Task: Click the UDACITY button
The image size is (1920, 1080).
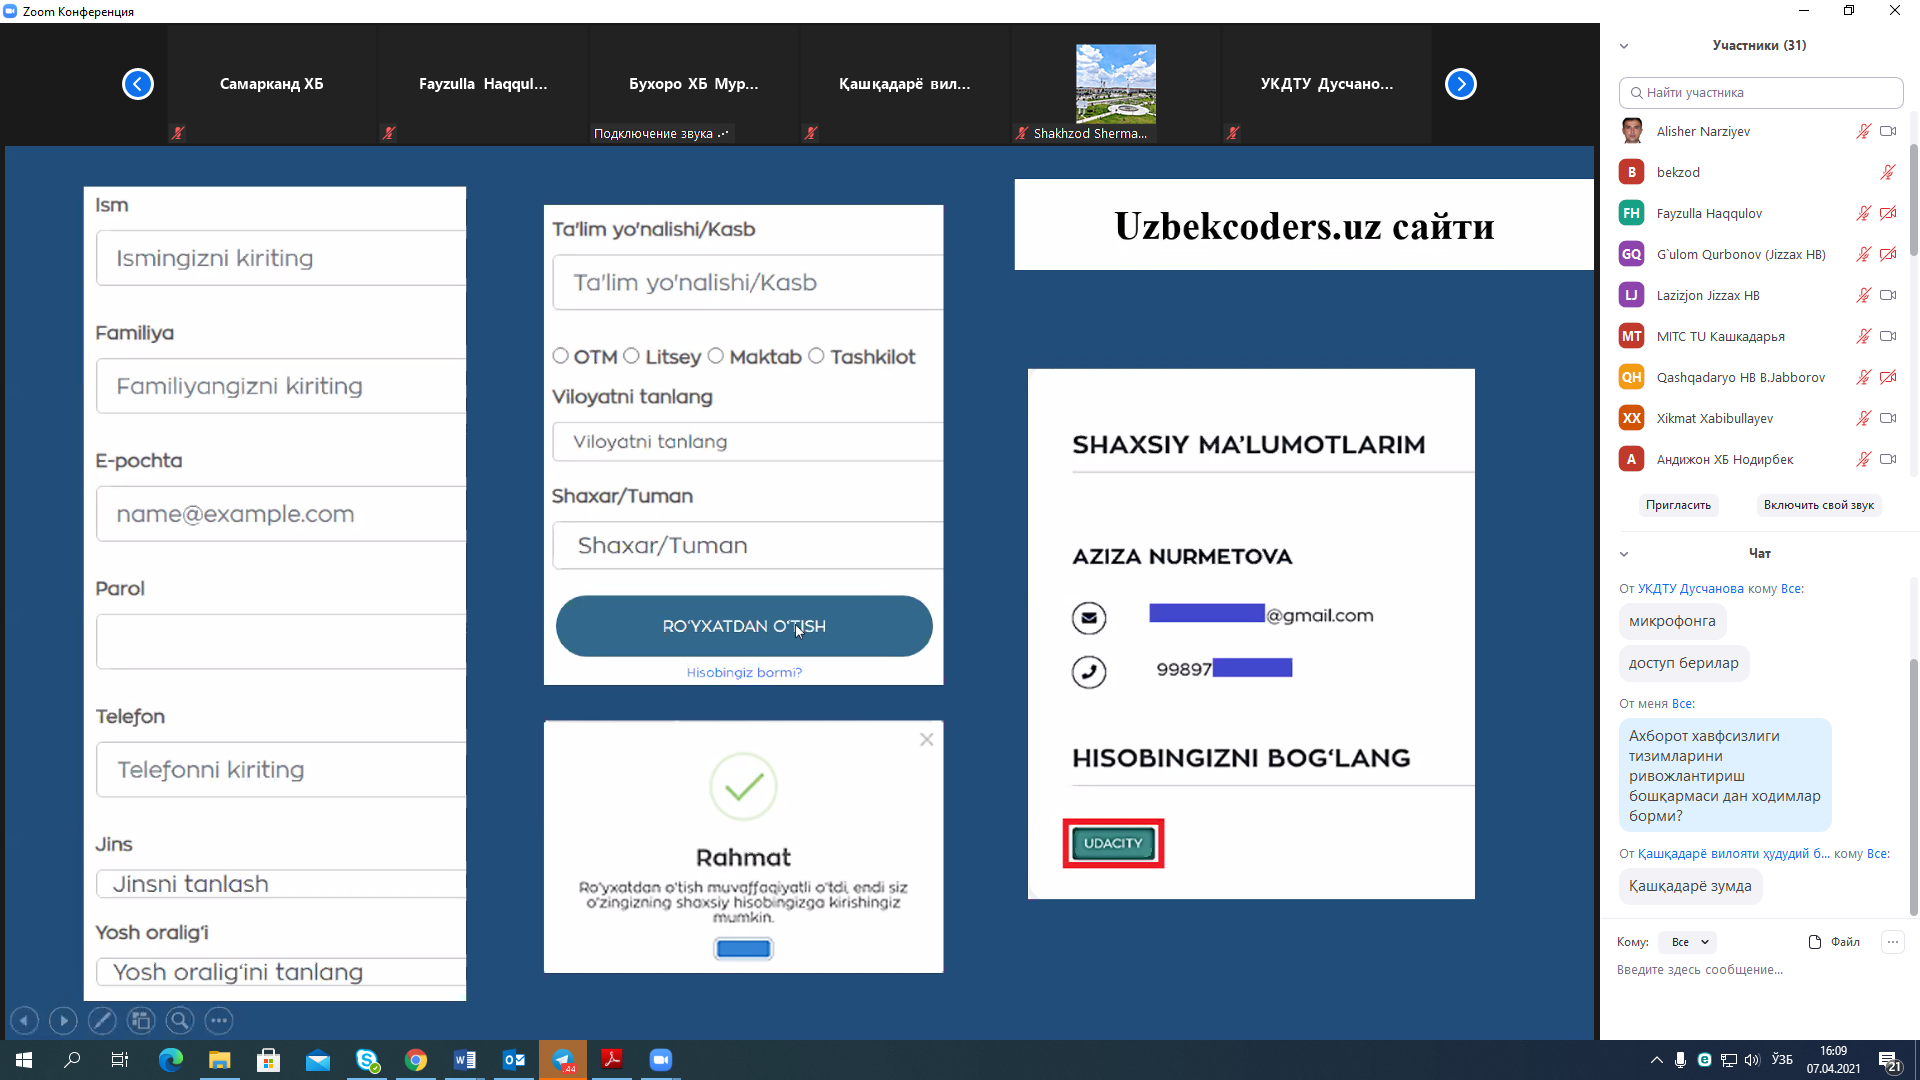Action: tap(1113, 843)
